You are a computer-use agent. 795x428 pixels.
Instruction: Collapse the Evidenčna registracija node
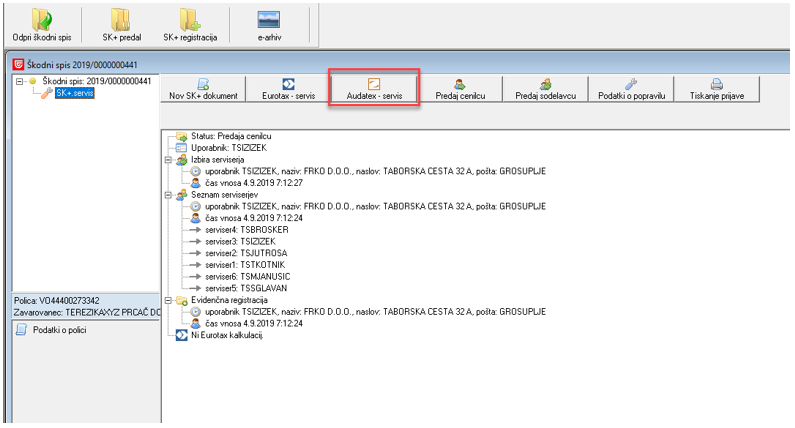[168, 300]
